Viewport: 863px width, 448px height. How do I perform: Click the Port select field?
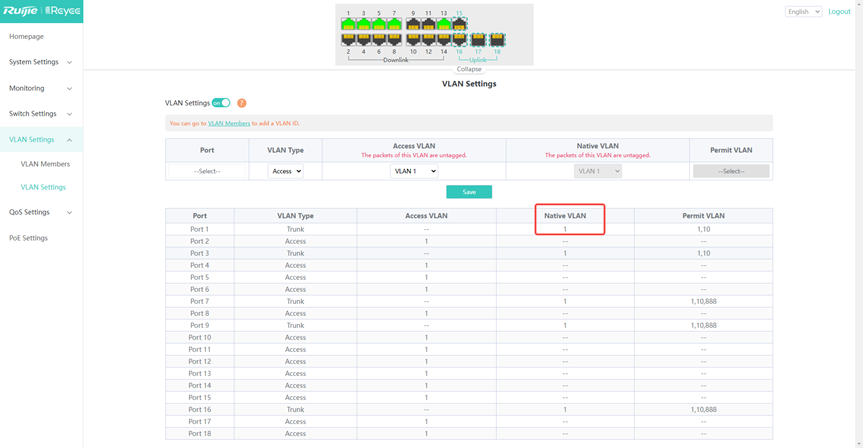click(x=207, y=171)
